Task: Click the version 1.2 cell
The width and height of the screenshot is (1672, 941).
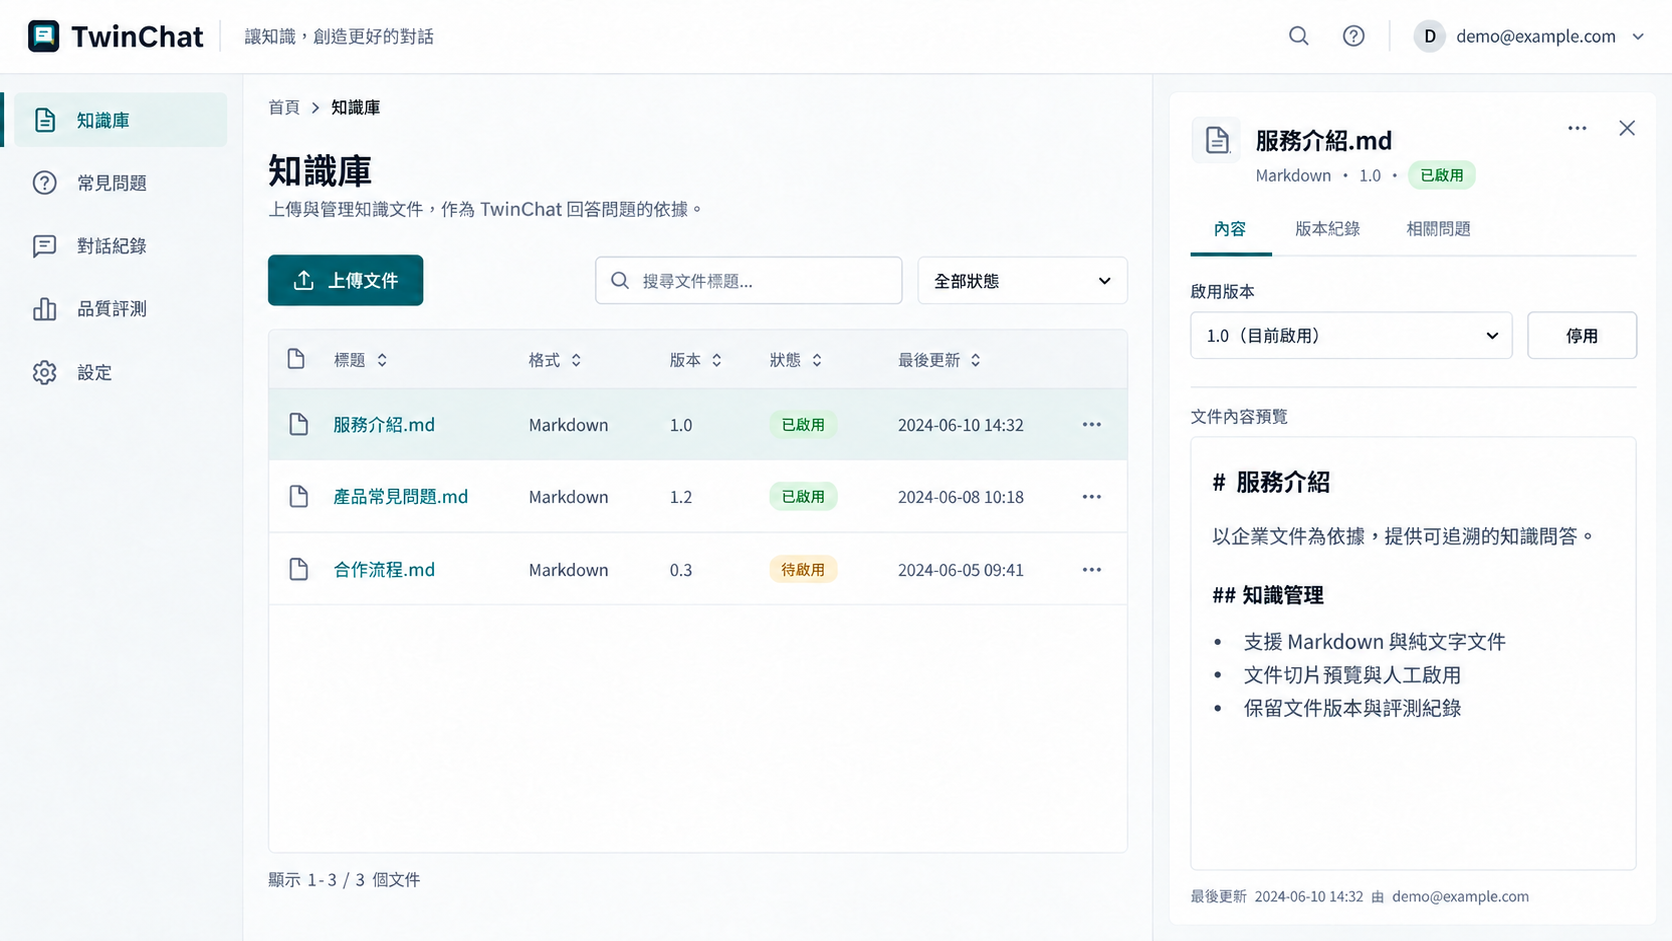Action: 681,497
